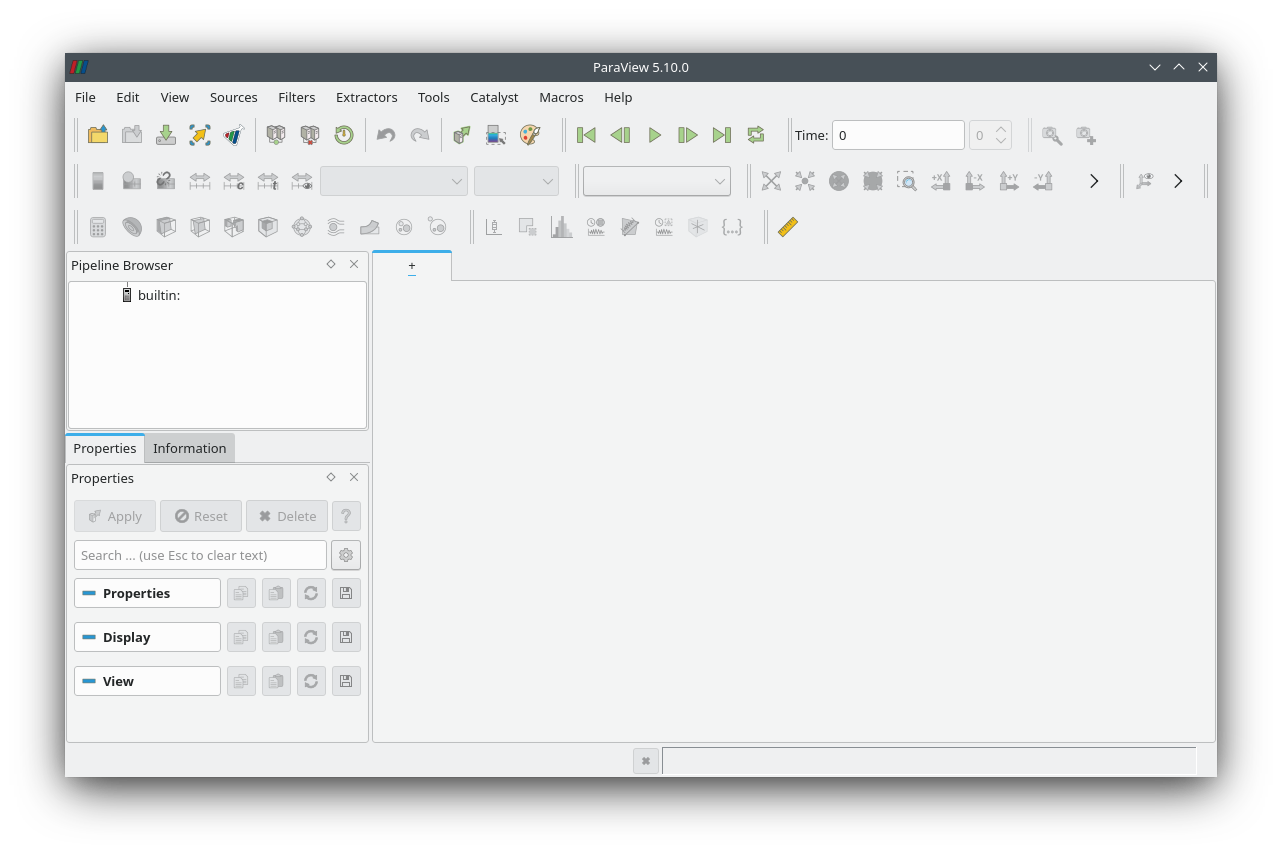Increase the time step spinner value

(1001, 129)
